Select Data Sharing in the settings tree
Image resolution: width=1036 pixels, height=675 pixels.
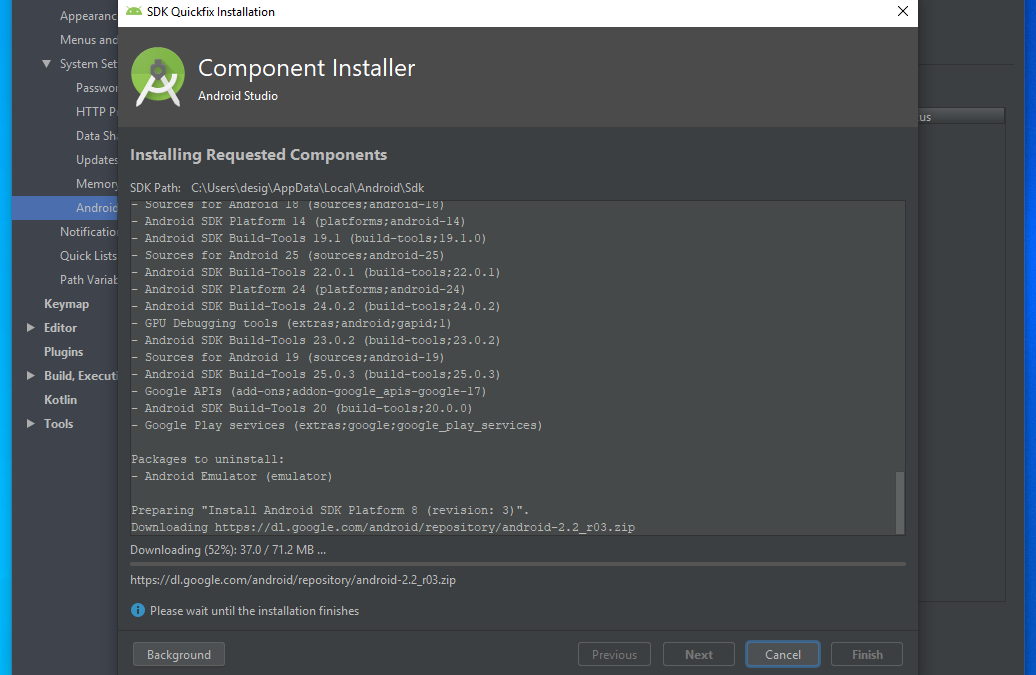point(96,135)
